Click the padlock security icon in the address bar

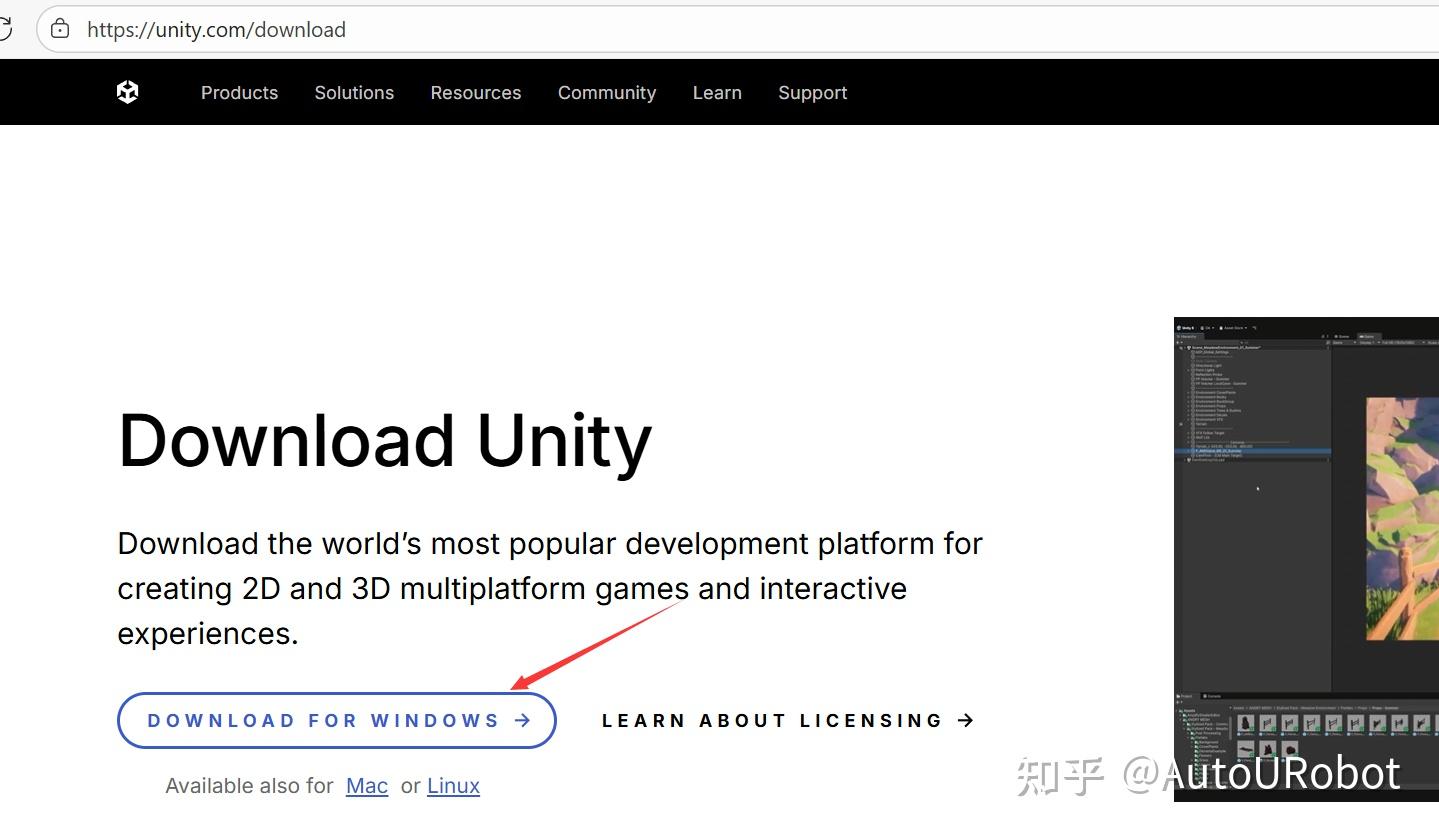point(59,28)
